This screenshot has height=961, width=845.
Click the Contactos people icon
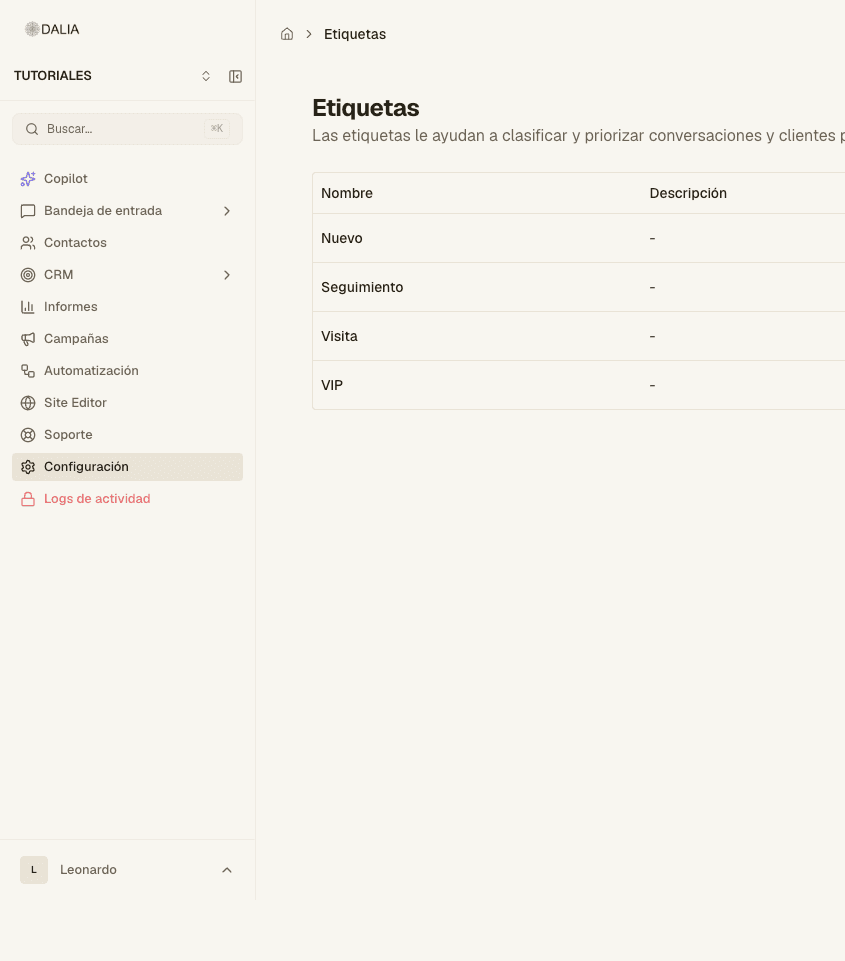[x=28, y=243]
